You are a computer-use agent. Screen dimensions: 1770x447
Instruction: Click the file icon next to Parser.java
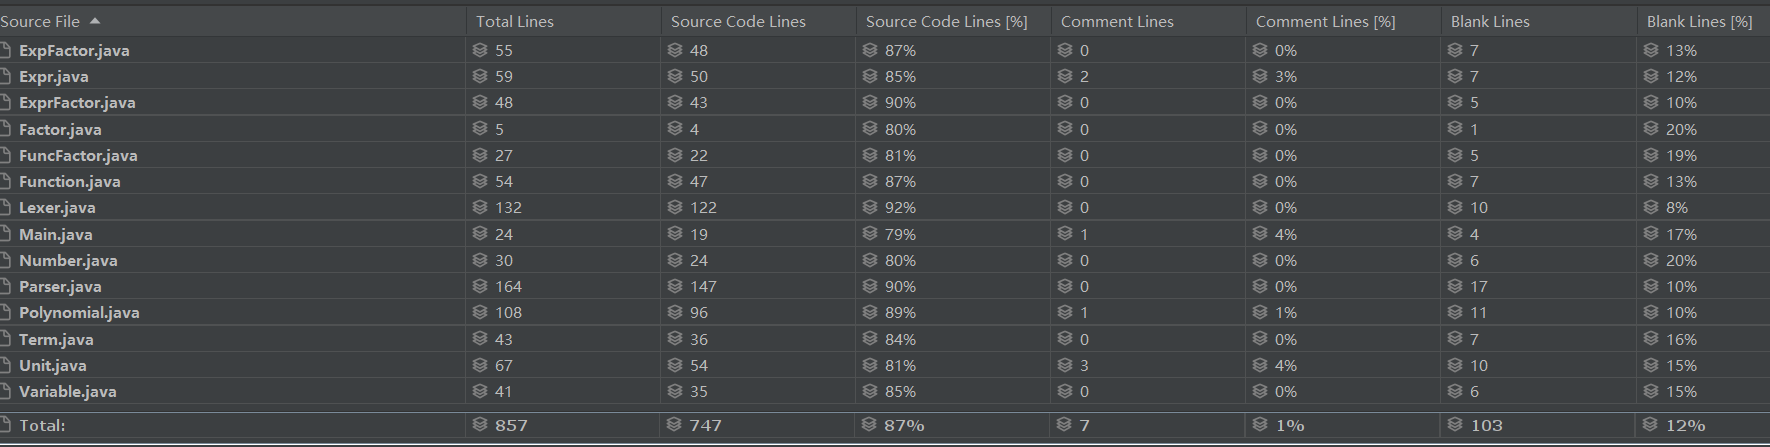(5, 286)
